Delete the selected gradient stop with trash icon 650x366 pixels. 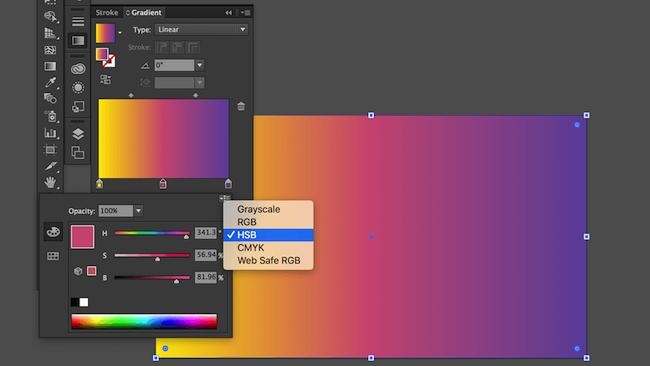pos(241,106)
